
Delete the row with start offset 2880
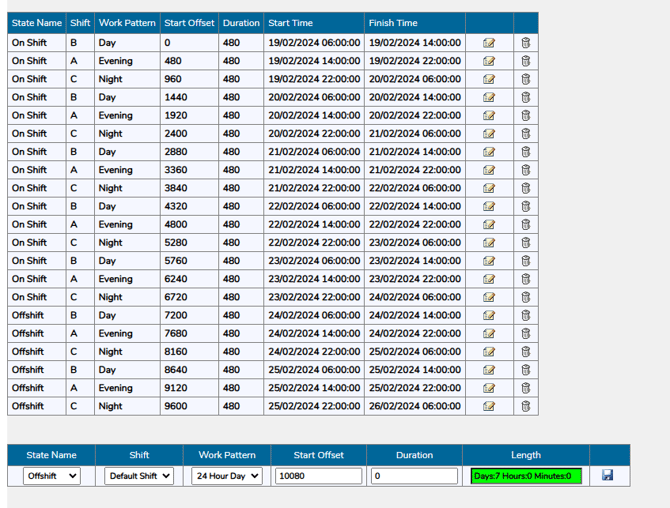(526, 152)
